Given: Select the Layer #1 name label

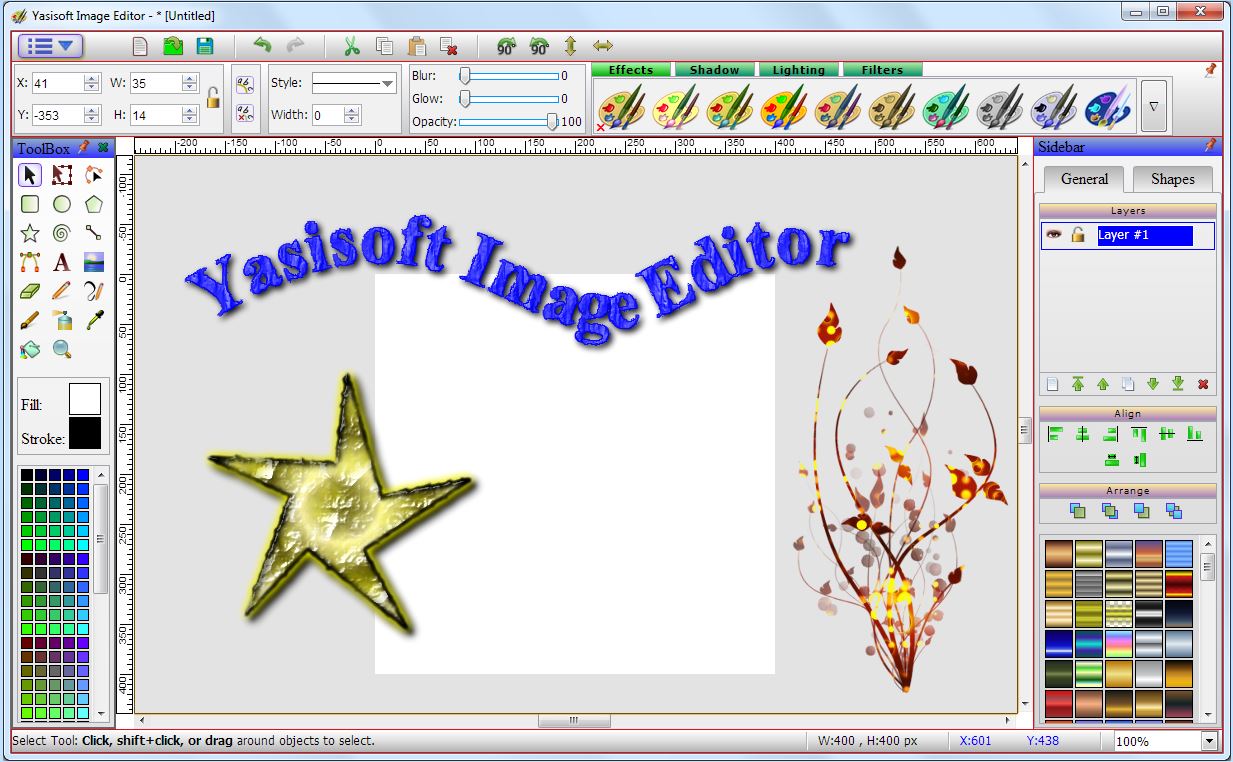Looking at the screenshot, I should [1145, 235].
